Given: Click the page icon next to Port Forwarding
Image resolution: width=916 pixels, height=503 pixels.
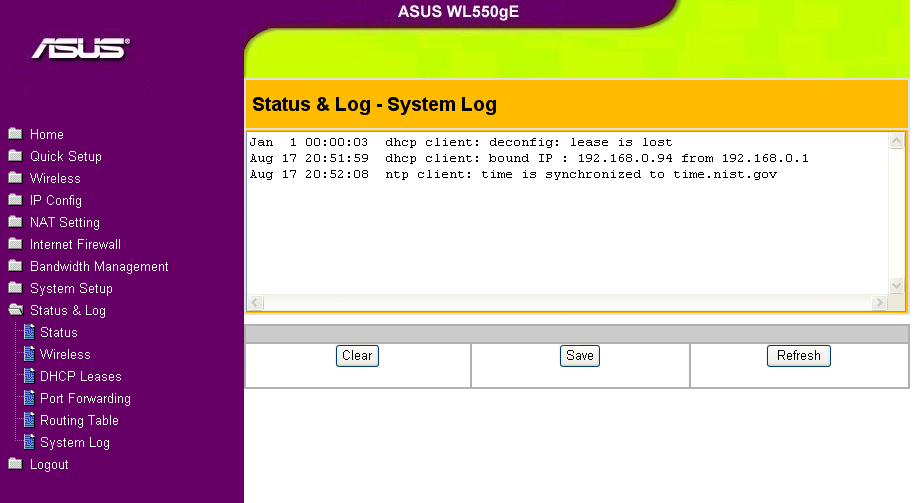Looking at the screenshot, I should point(29,398).
